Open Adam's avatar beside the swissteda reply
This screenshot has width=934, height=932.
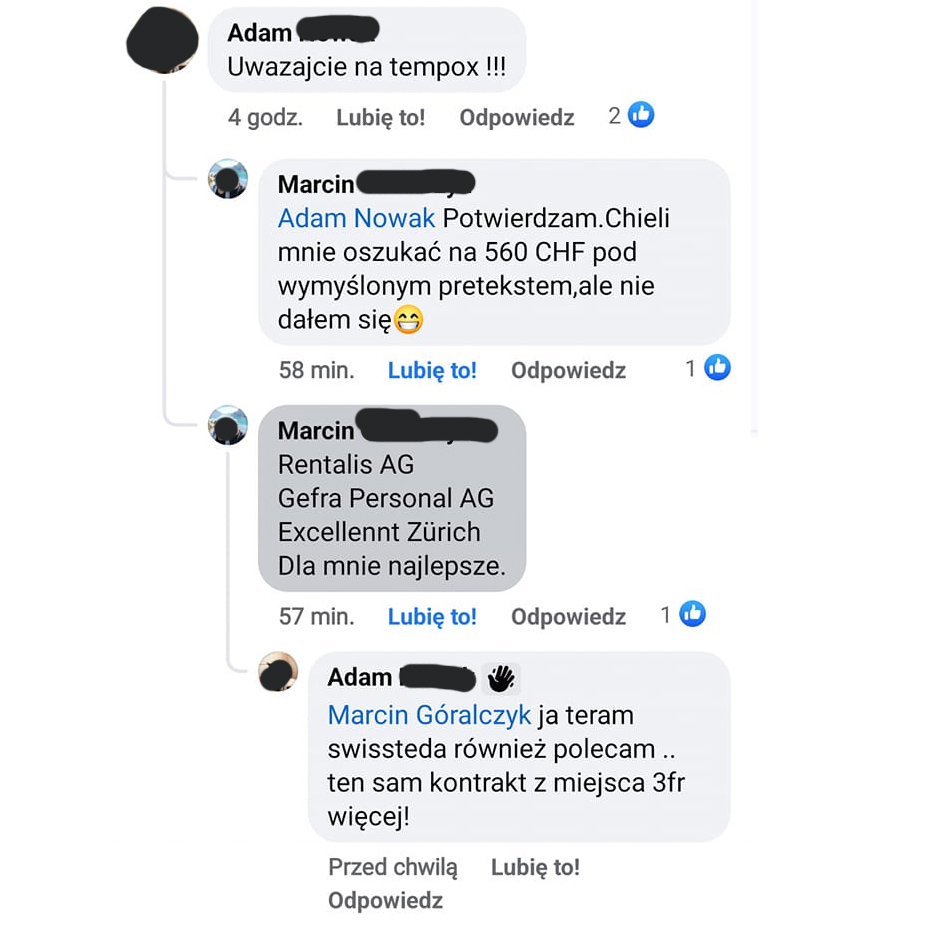278,672
